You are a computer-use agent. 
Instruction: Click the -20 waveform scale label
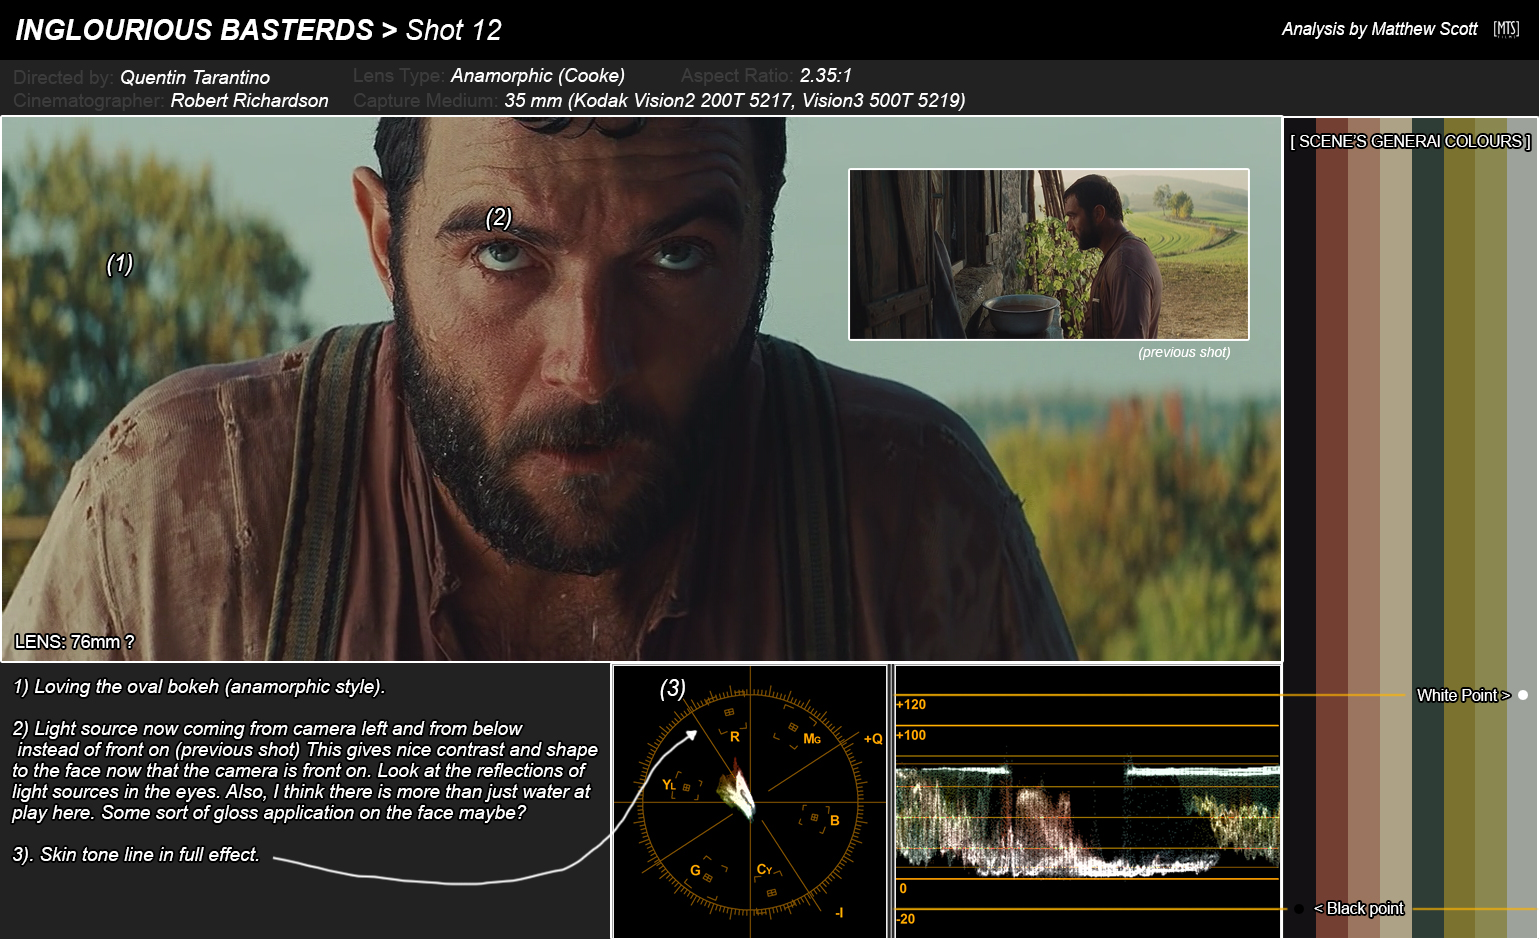[x=905, y=919]
